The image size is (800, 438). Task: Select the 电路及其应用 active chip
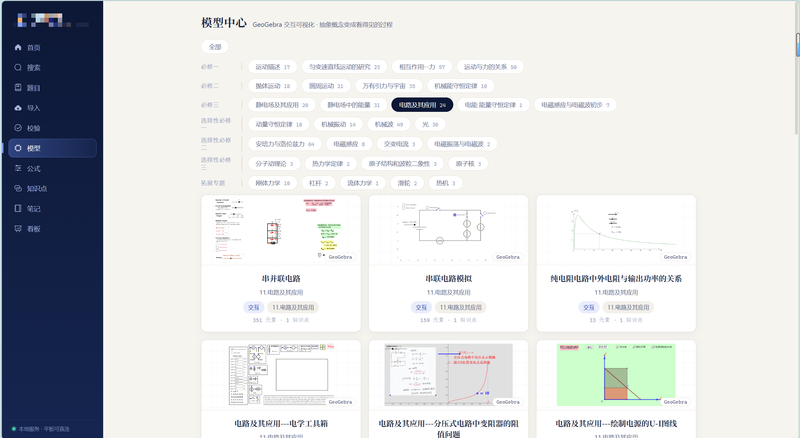(422, 105)
